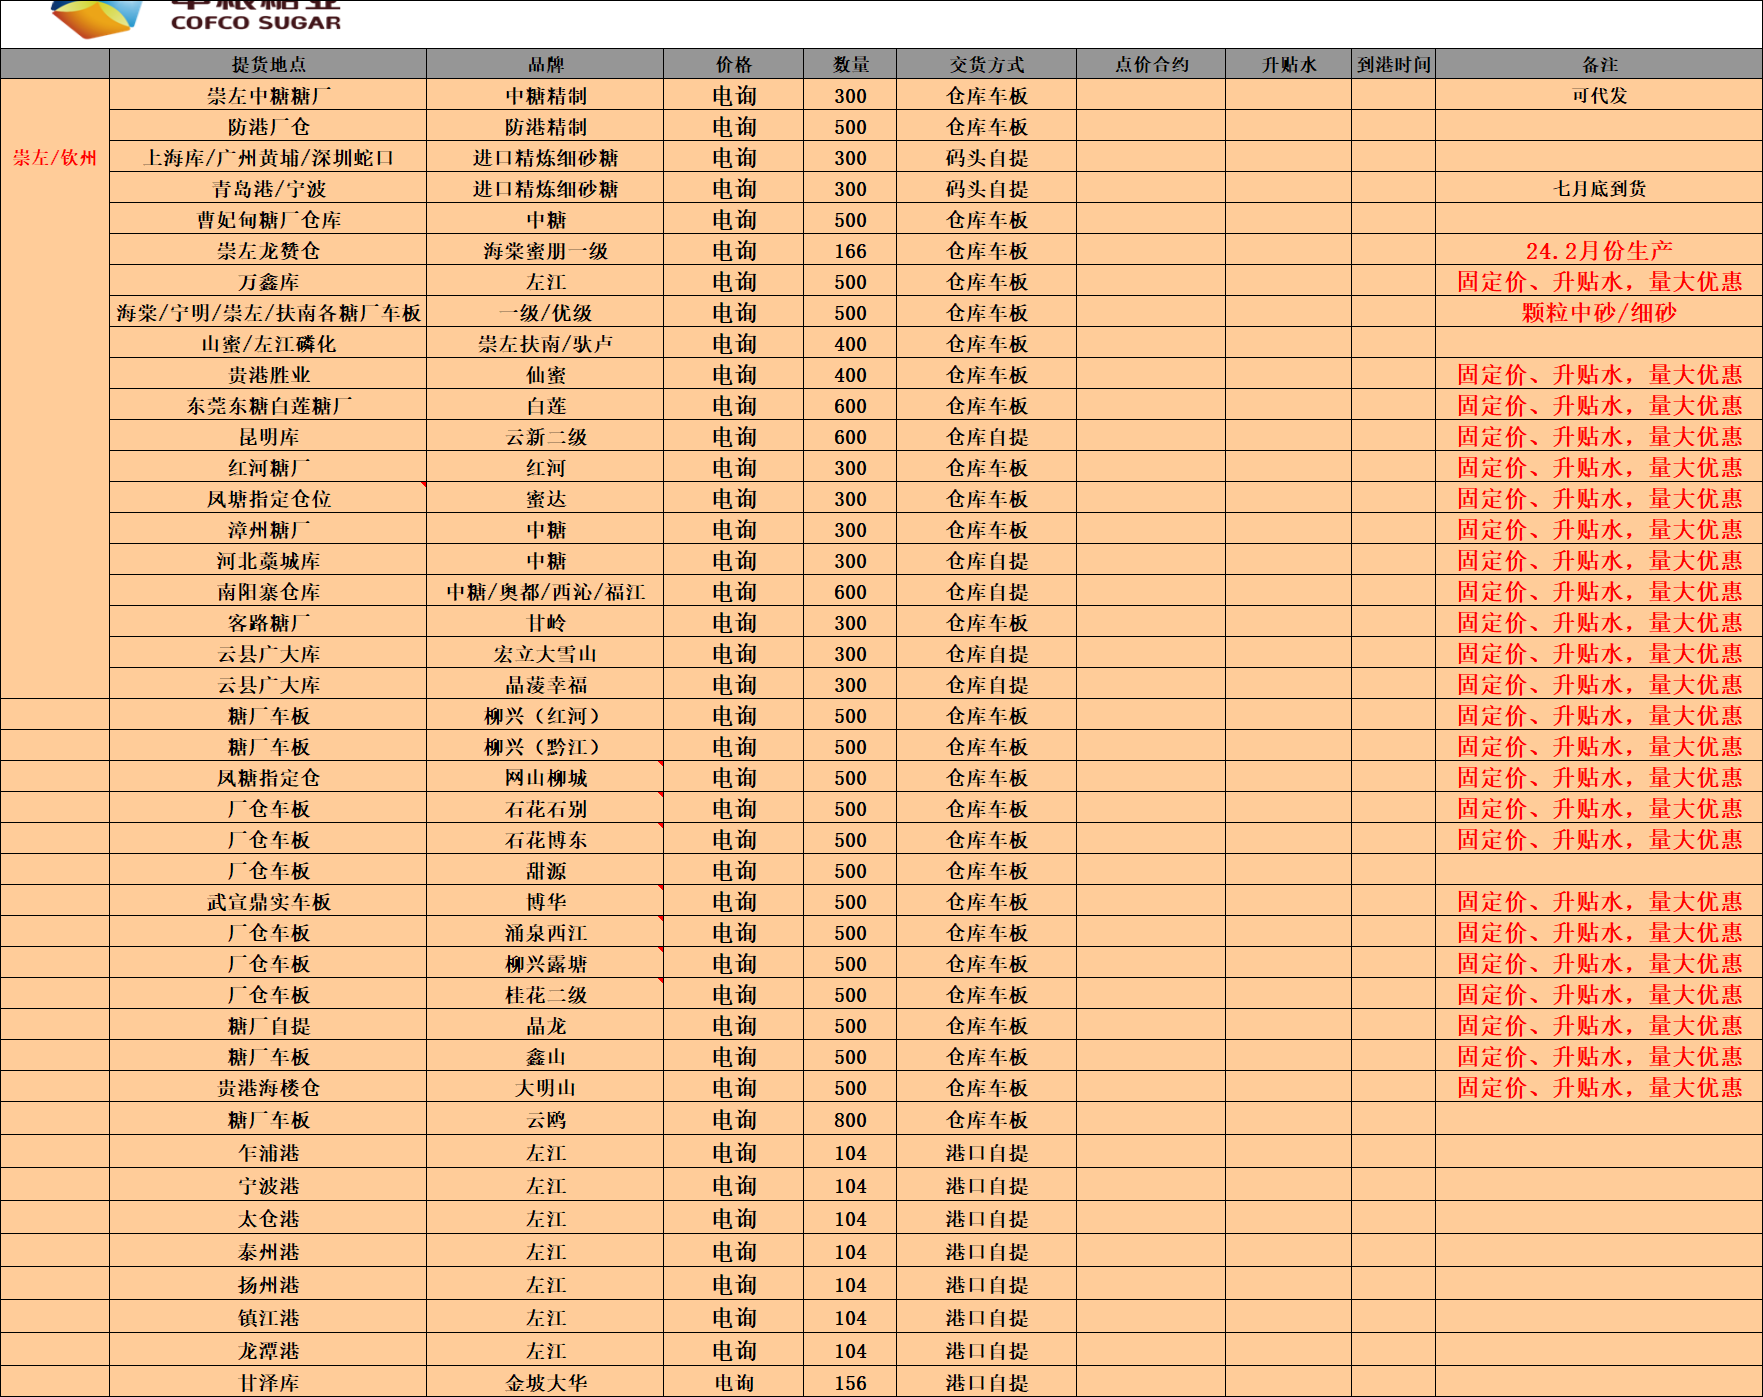Select the 品牌 column header

(x=545, y=64)
